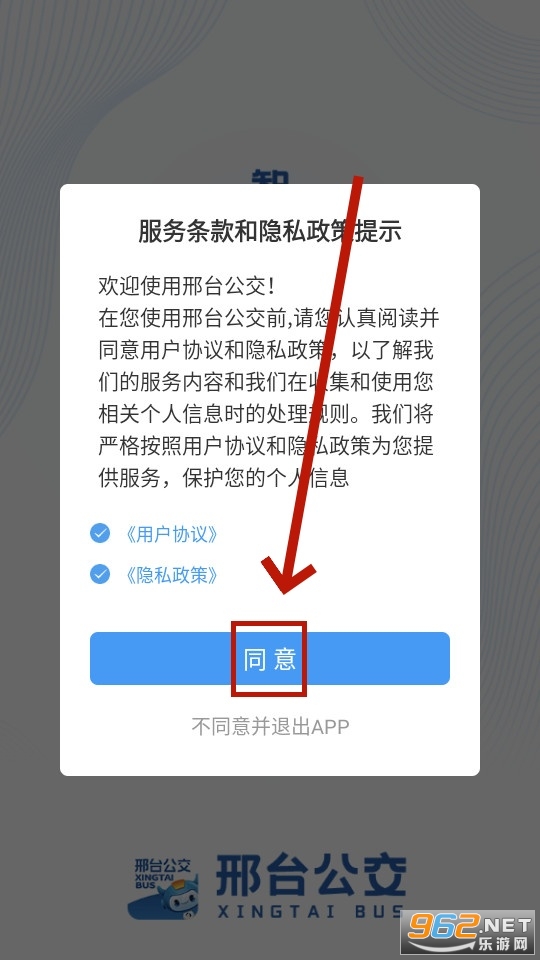Click the line 同意用户协议和隐私政策 in the notice

[217, 350]
